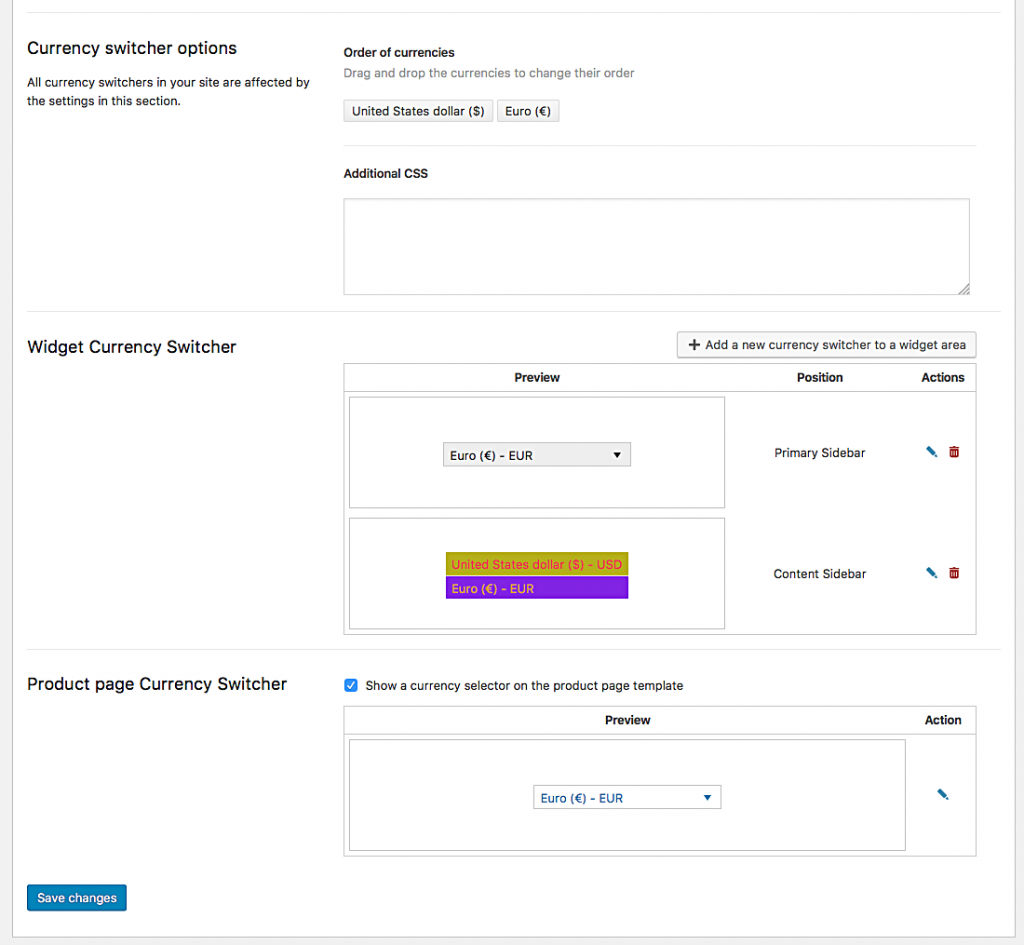Open the Primary Sidebar Euro currency dropdown
The height and width of the screenshot is (945, 1024).
[x=537, y=455]
